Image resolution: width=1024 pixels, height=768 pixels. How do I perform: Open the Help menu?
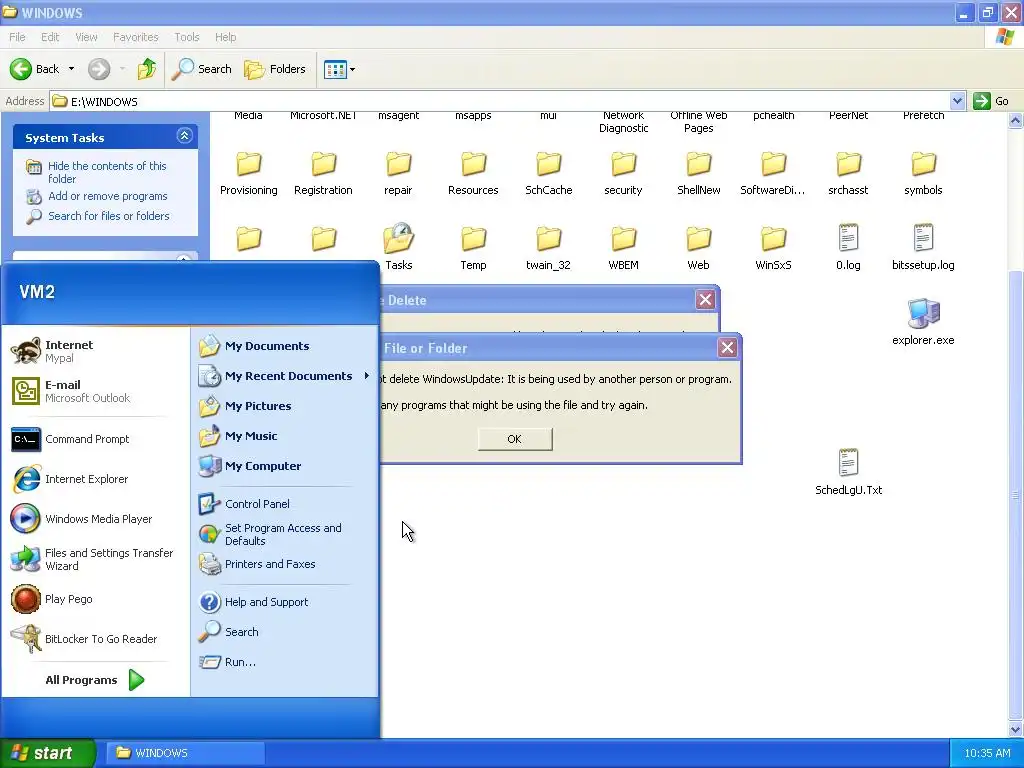point(225,37)
